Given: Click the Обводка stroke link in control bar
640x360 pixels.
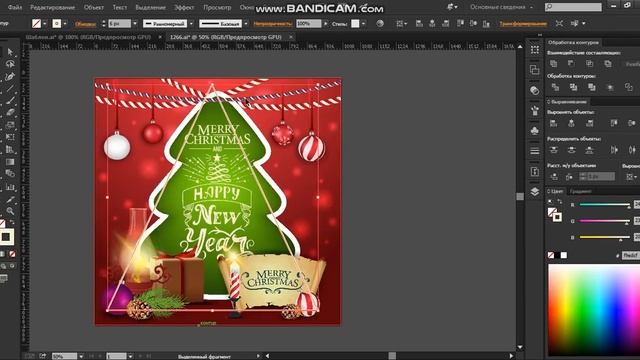Looking at the screenshot, I should click(x=85, y=24).
